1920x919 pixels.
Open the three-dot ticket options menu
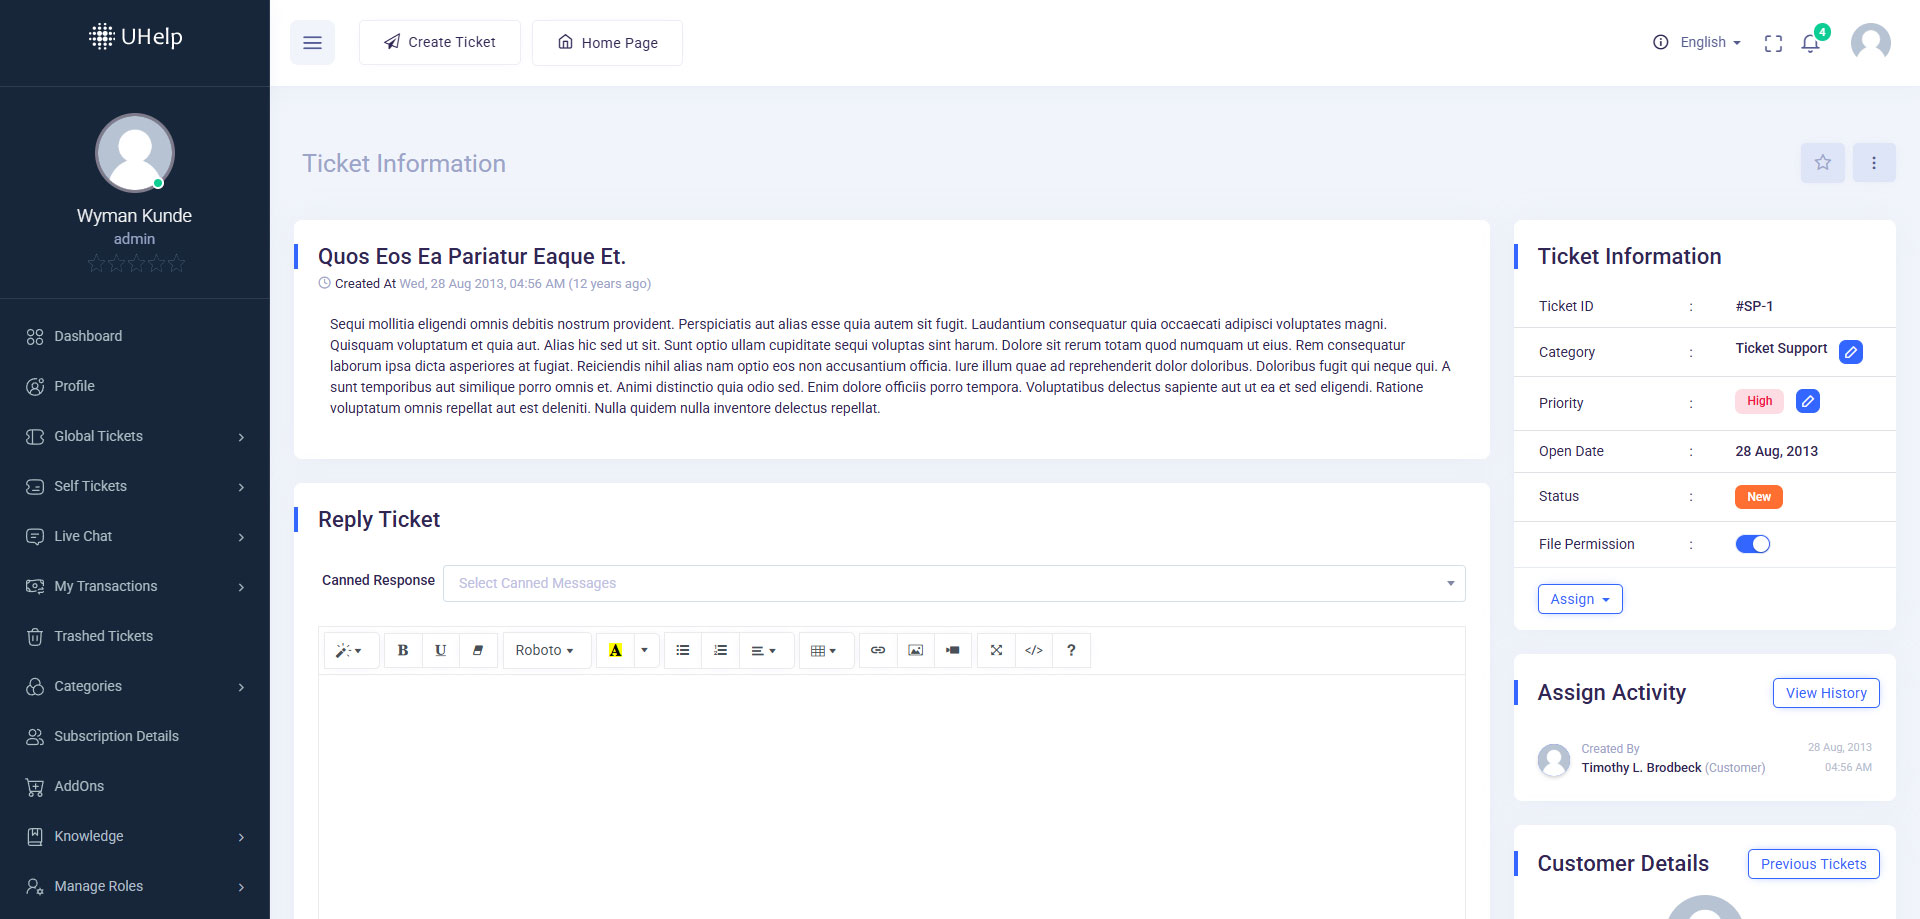tap(1873, 163)
